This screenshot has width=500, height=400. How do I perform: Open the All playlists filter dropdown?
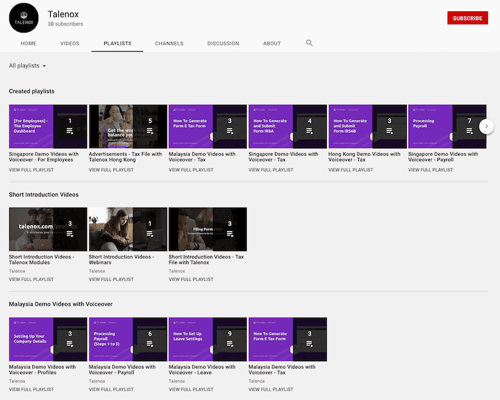pos(27,66)
